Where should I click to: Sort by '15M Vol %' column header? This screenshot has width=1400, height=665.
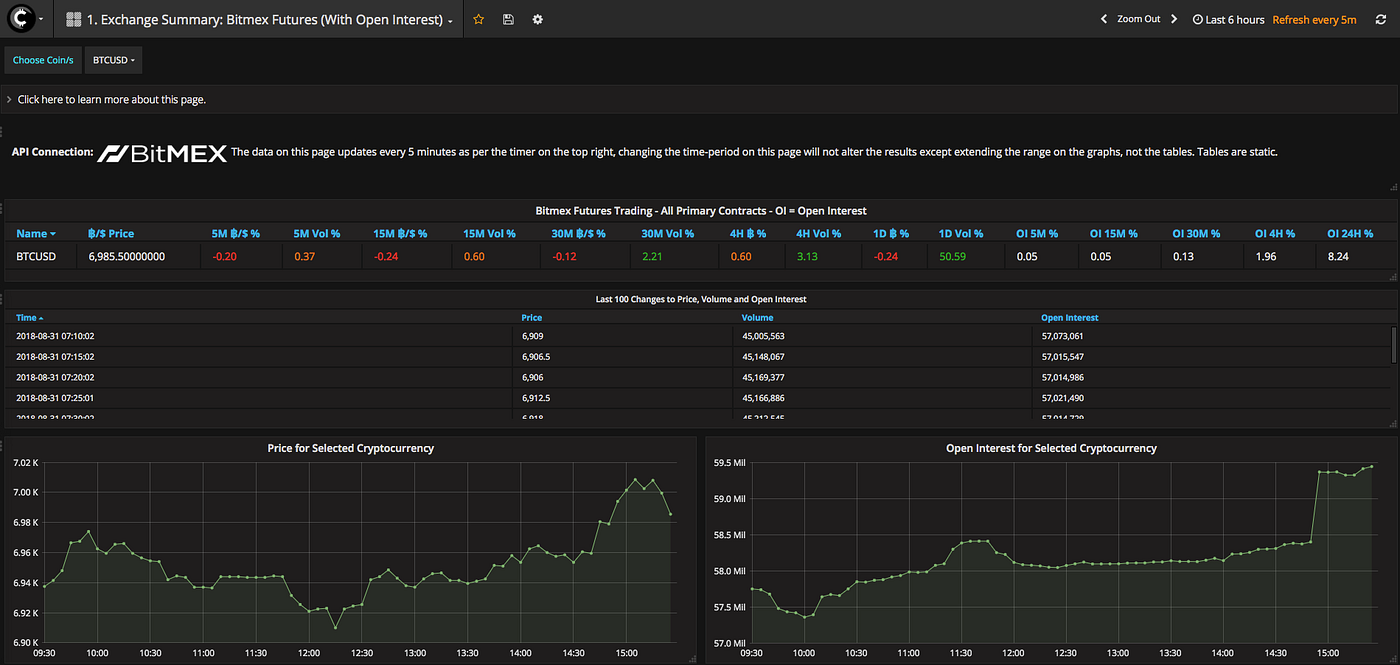pyautogui.click(x=489, y=233)
